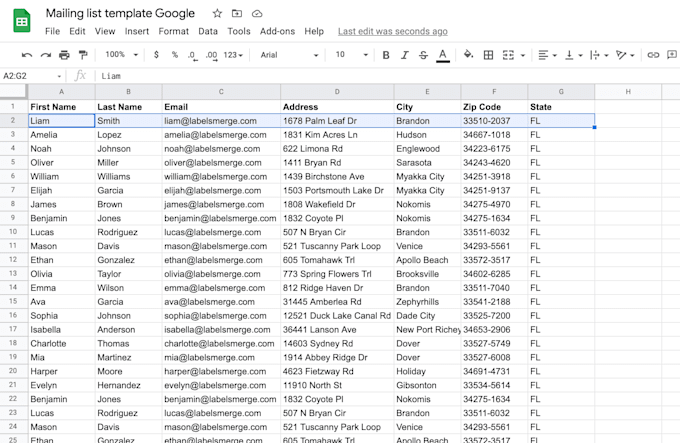The width and height of the screenshot is (680, 443).
Task: Select cell '622 Limona Rd'
Action: click(x=337, y=149)
